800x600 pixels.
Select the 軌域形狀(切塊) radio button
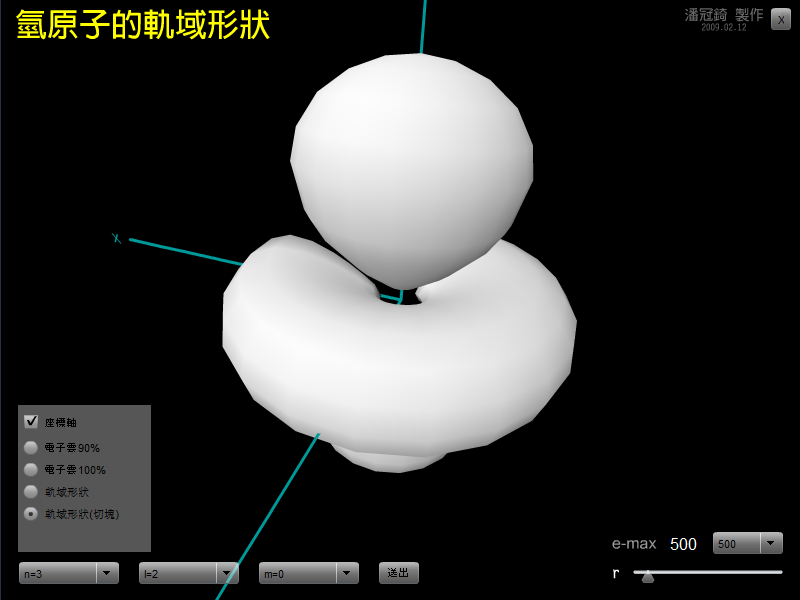tap(31, 513)
